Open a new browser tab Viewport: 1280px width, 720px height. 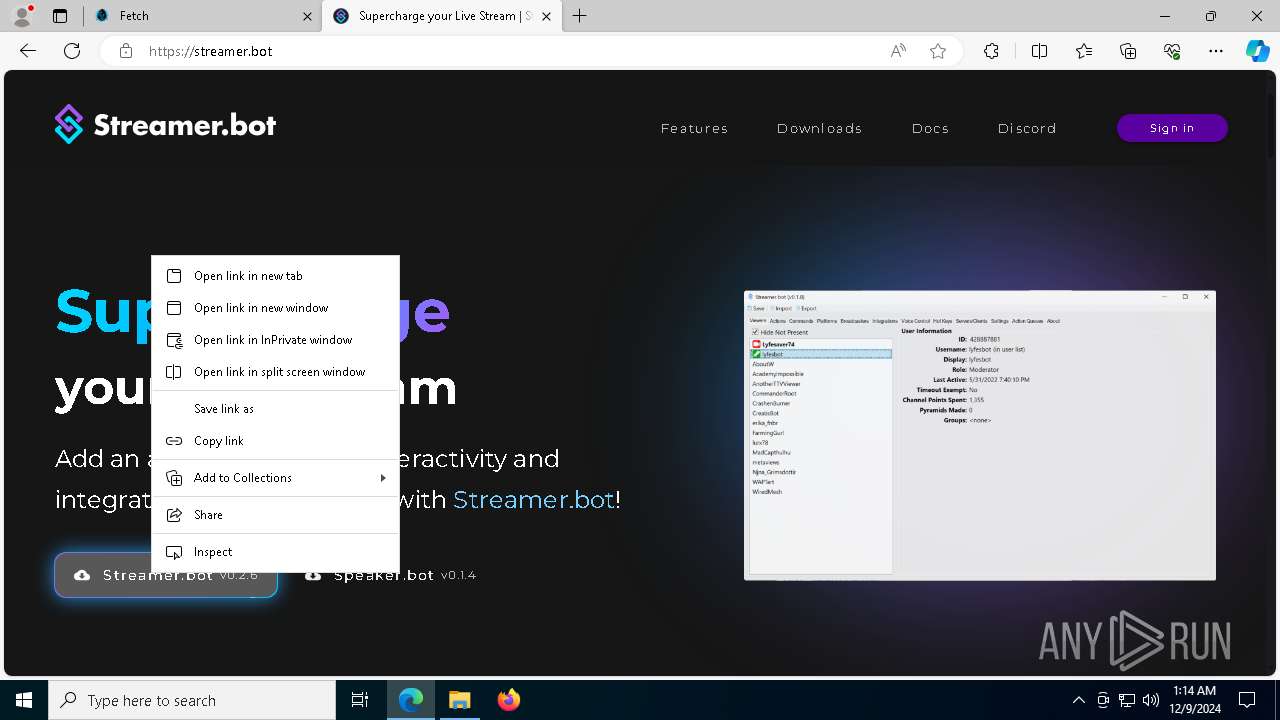click(580, 16)
